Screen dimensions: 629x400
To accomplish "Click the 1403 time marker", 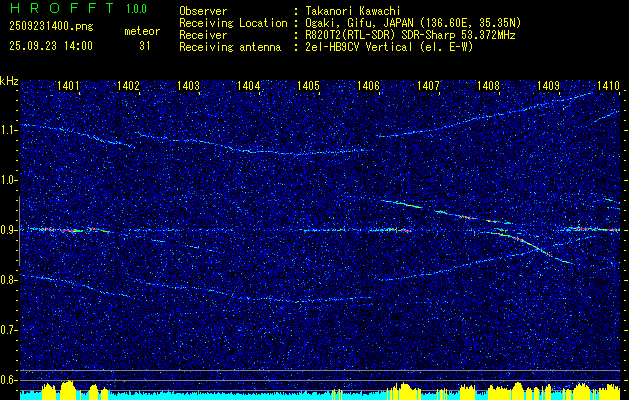I will pyautogui.click(x=188, y=85).
